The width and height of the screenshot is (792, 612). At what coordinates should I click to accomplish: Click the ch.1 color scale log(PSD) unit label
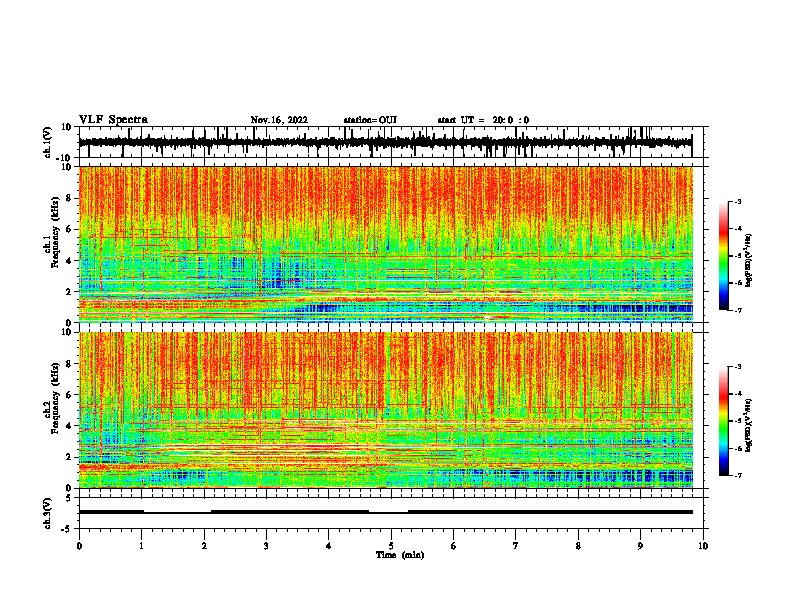(x=748, y=260)
